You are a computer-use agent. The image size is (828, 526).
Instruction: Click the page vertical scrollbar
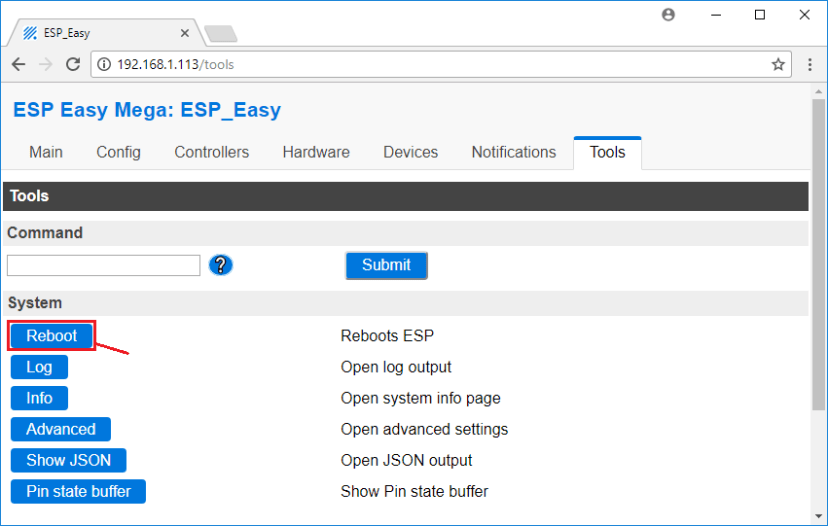click(819, 300)
